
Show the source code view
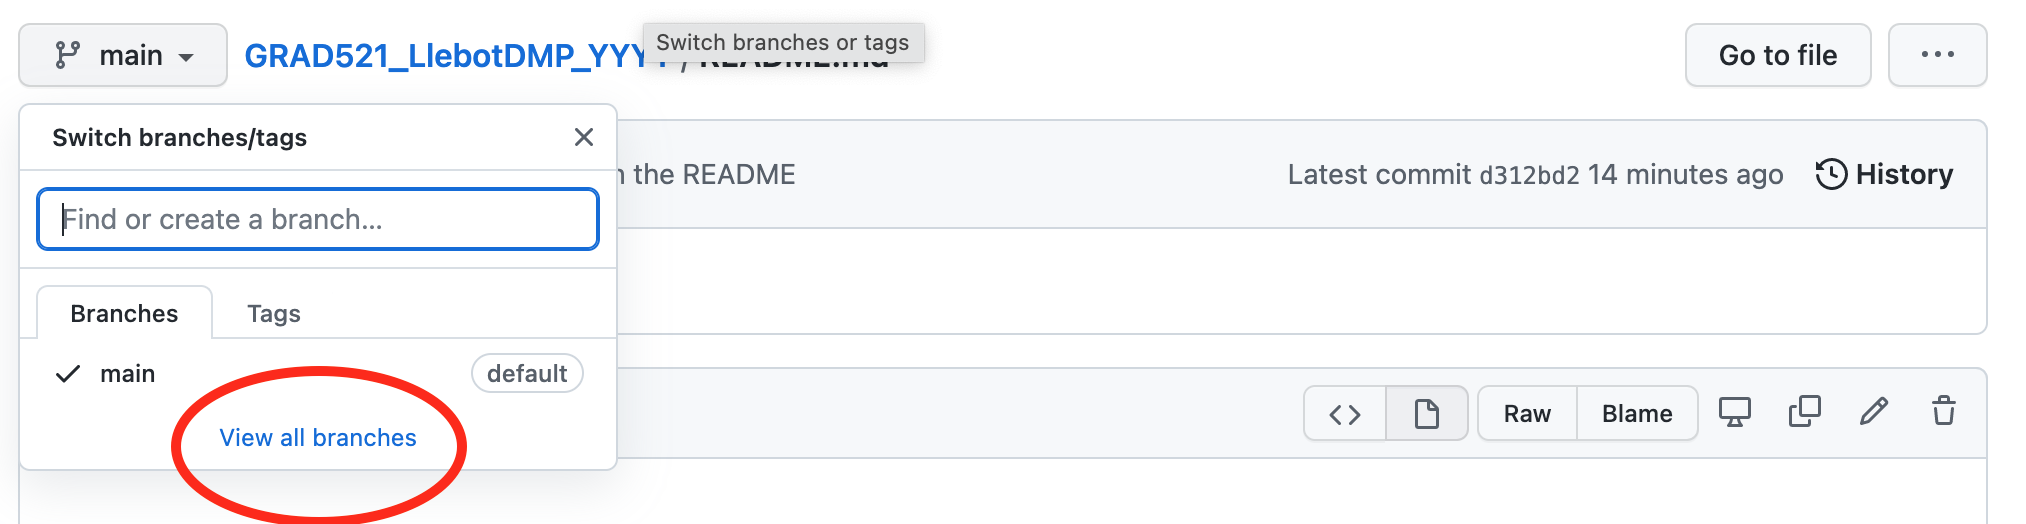[1345, 414]
